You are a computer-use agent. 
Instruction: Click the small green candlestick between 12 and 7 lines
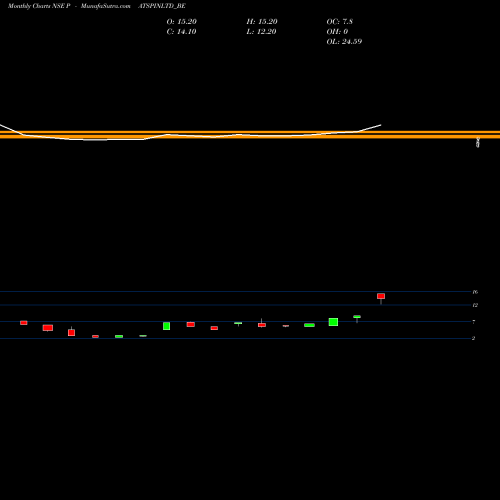(357, 317)
